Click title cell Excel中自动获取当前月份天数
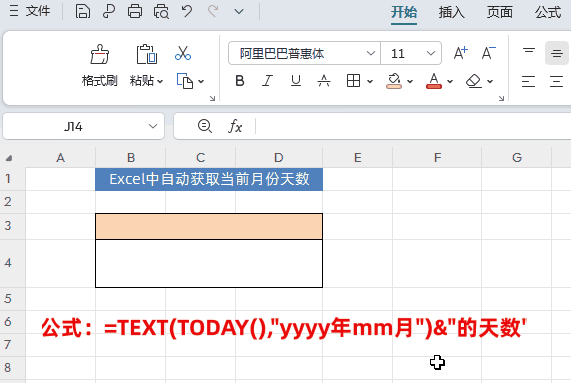This screenshot has width=571, height=383. pos(209,179)
